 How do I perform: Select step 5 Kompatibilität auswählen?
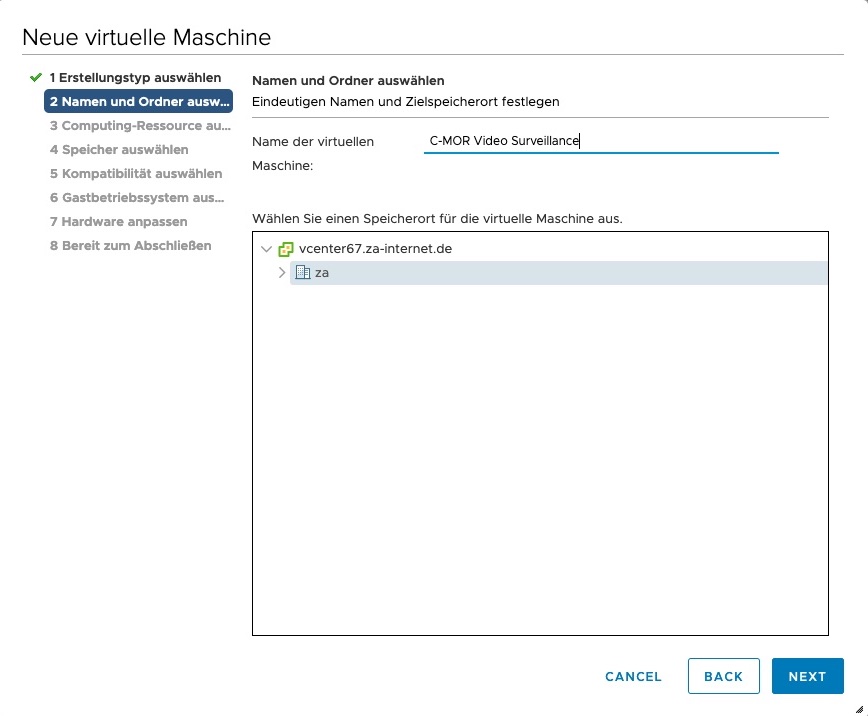click(x=136, y=174)
